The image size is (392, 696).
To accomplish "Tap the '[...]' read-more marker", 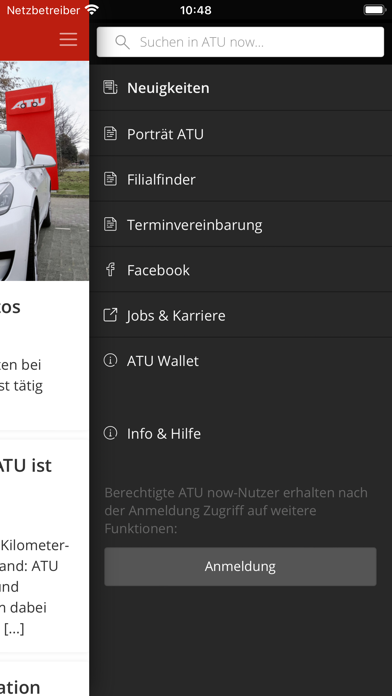I will 14,629.
